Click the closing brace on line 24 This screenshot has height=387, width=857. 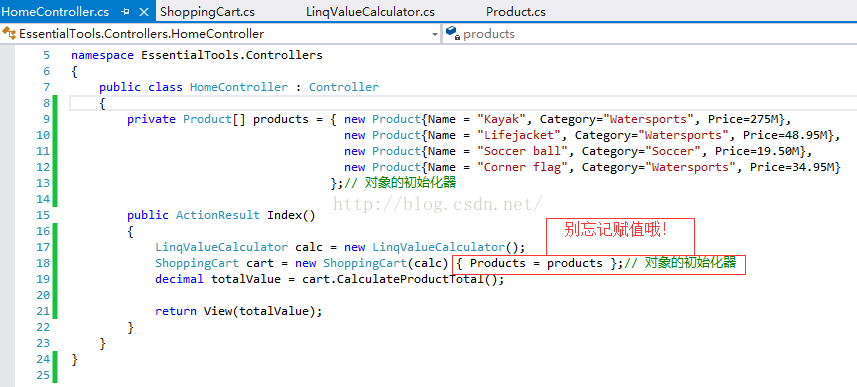tap(75, 359)
